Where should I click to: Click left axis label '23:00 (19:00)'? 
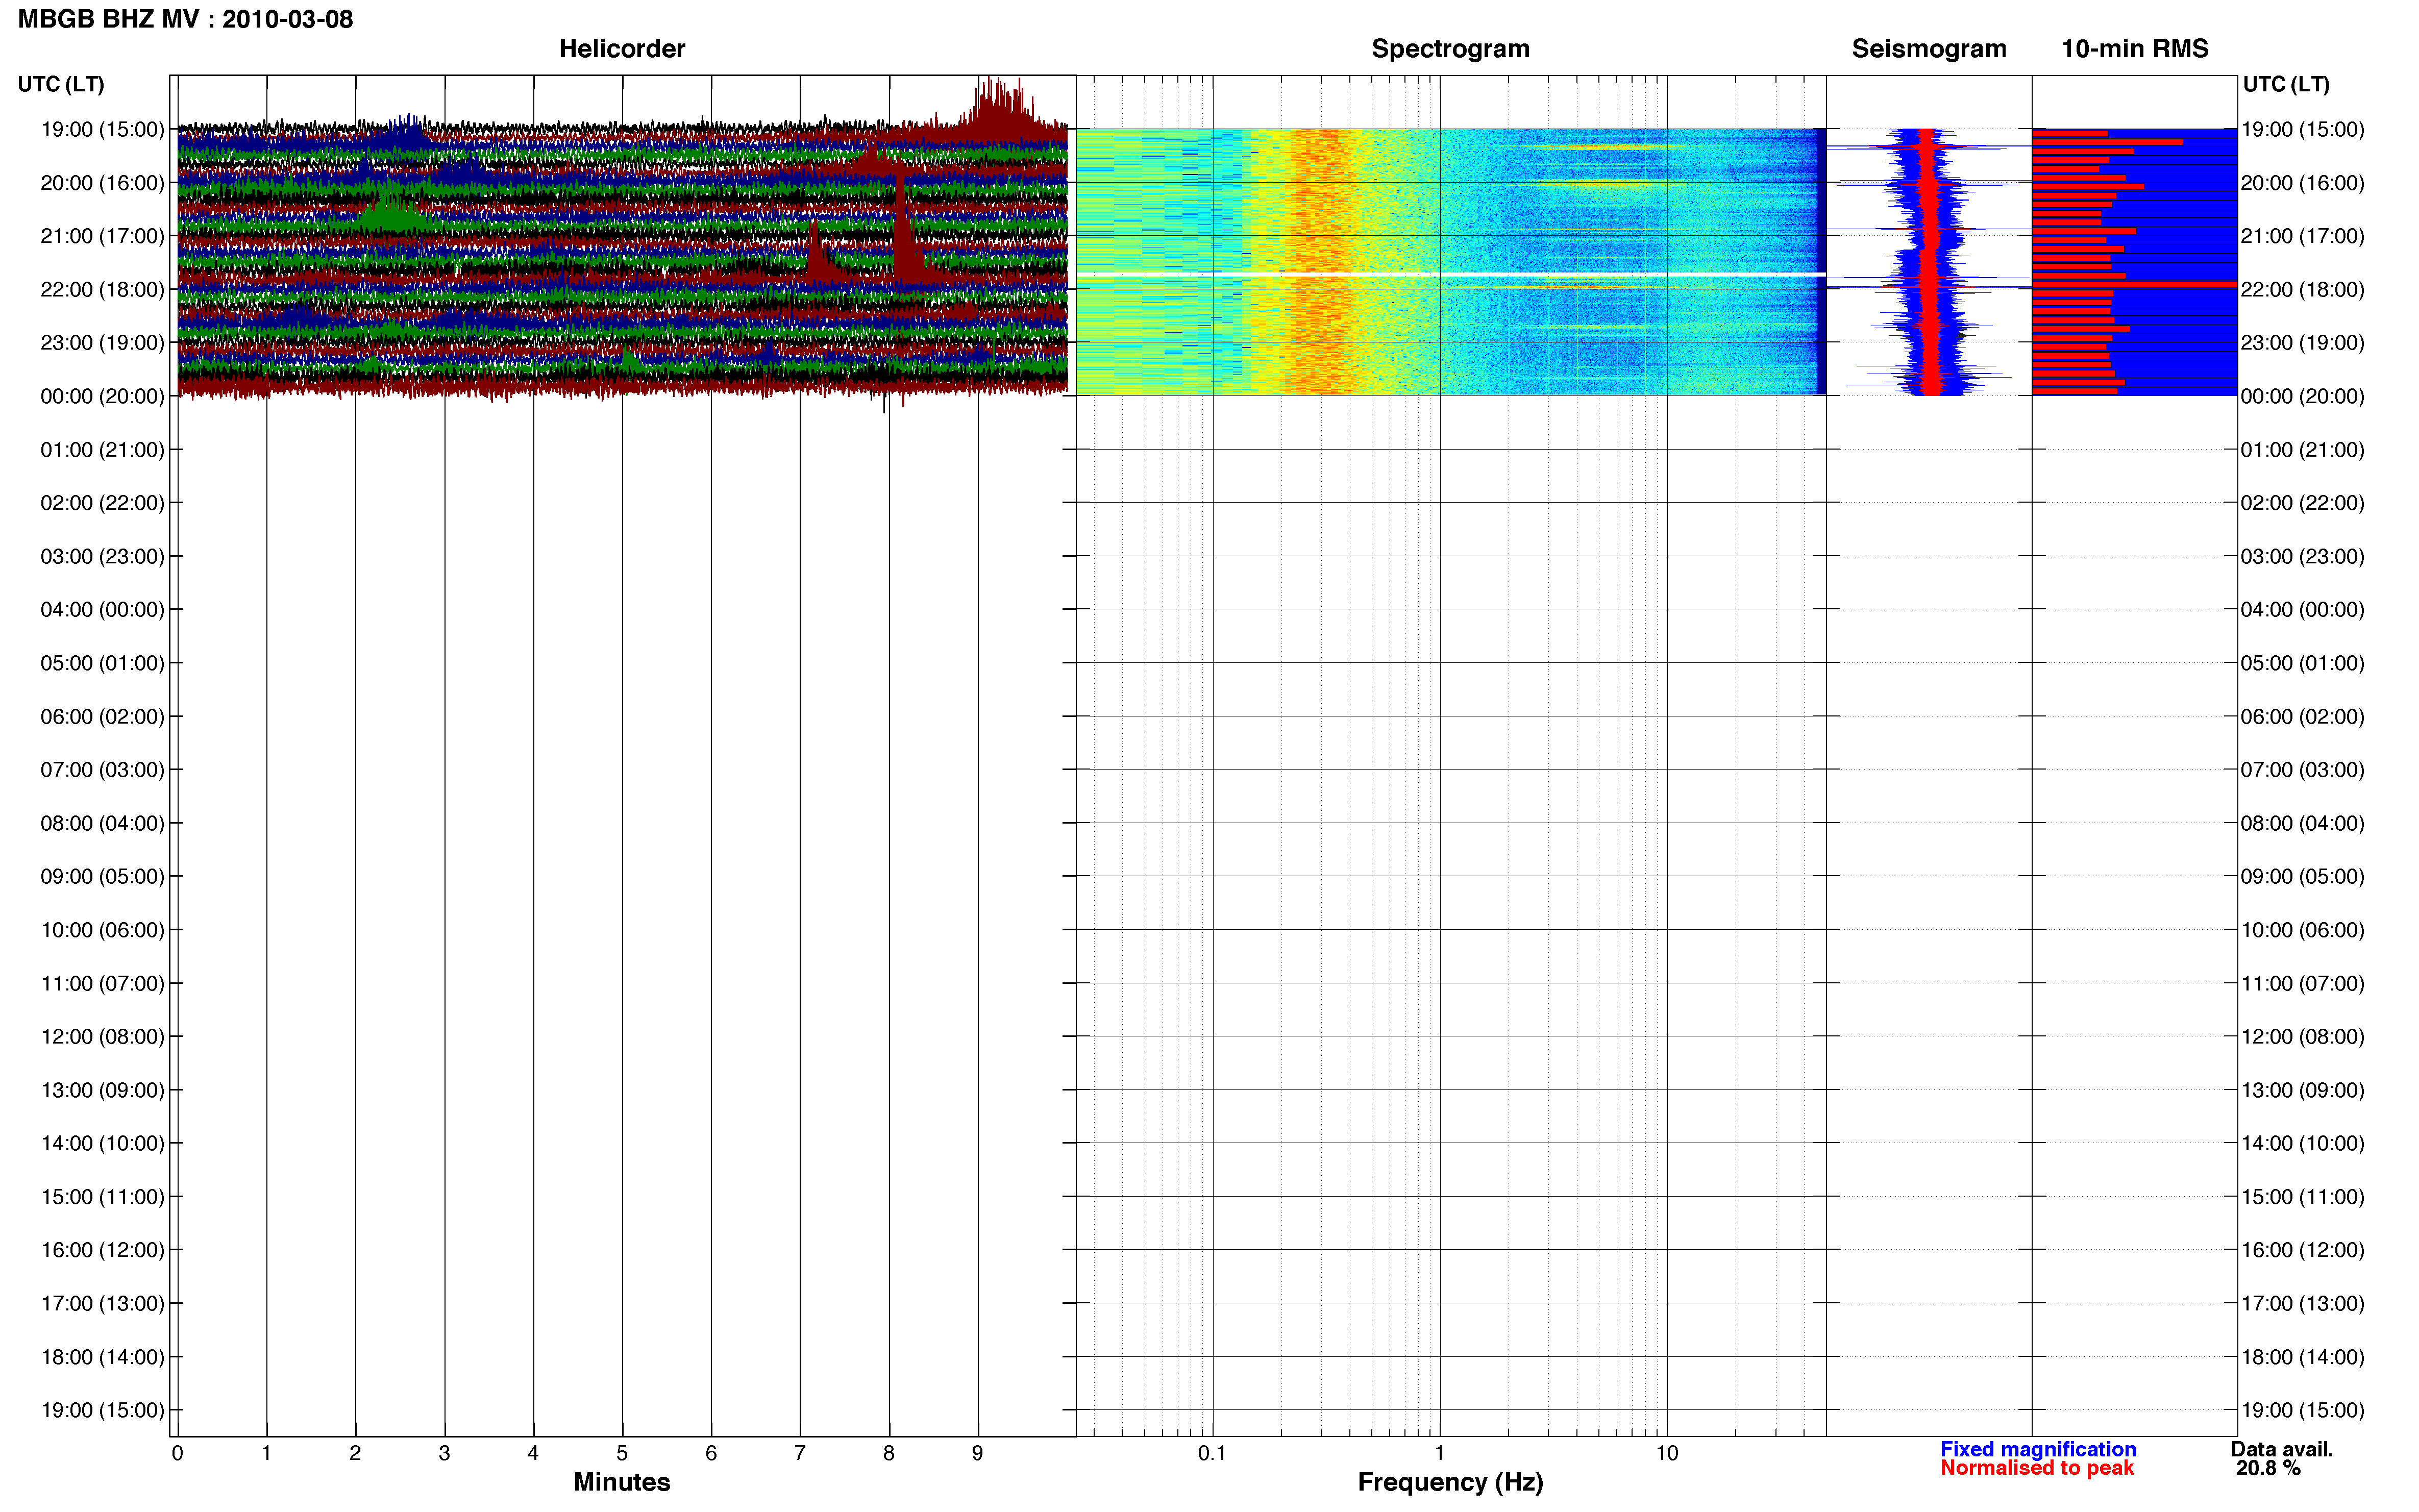(102, 343)
